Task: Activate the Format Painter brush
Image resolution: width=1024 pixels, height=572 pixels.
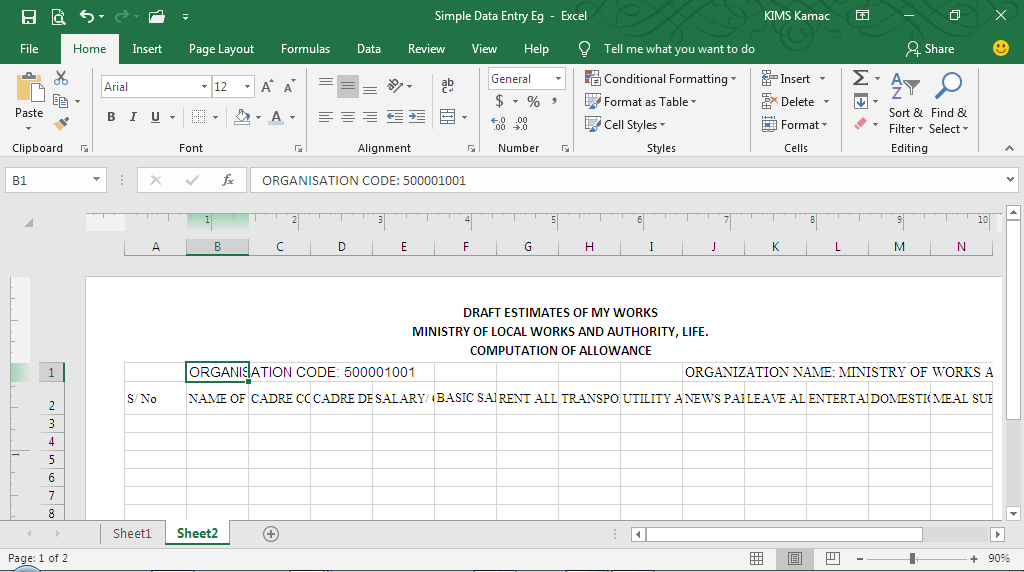Action: click(61, 123)
